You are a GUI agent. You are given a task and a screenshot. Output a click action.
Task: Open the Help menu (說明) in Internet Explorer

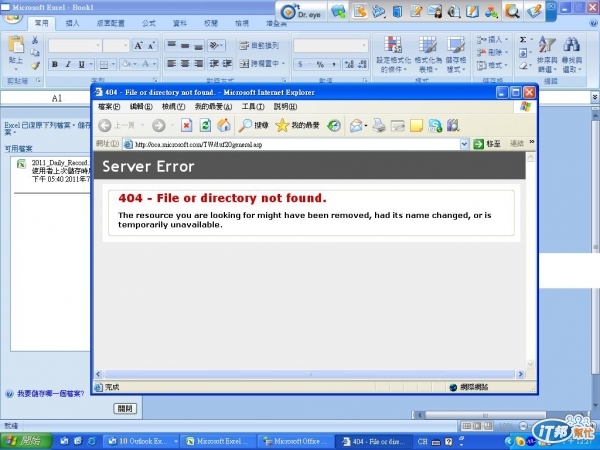285,107
